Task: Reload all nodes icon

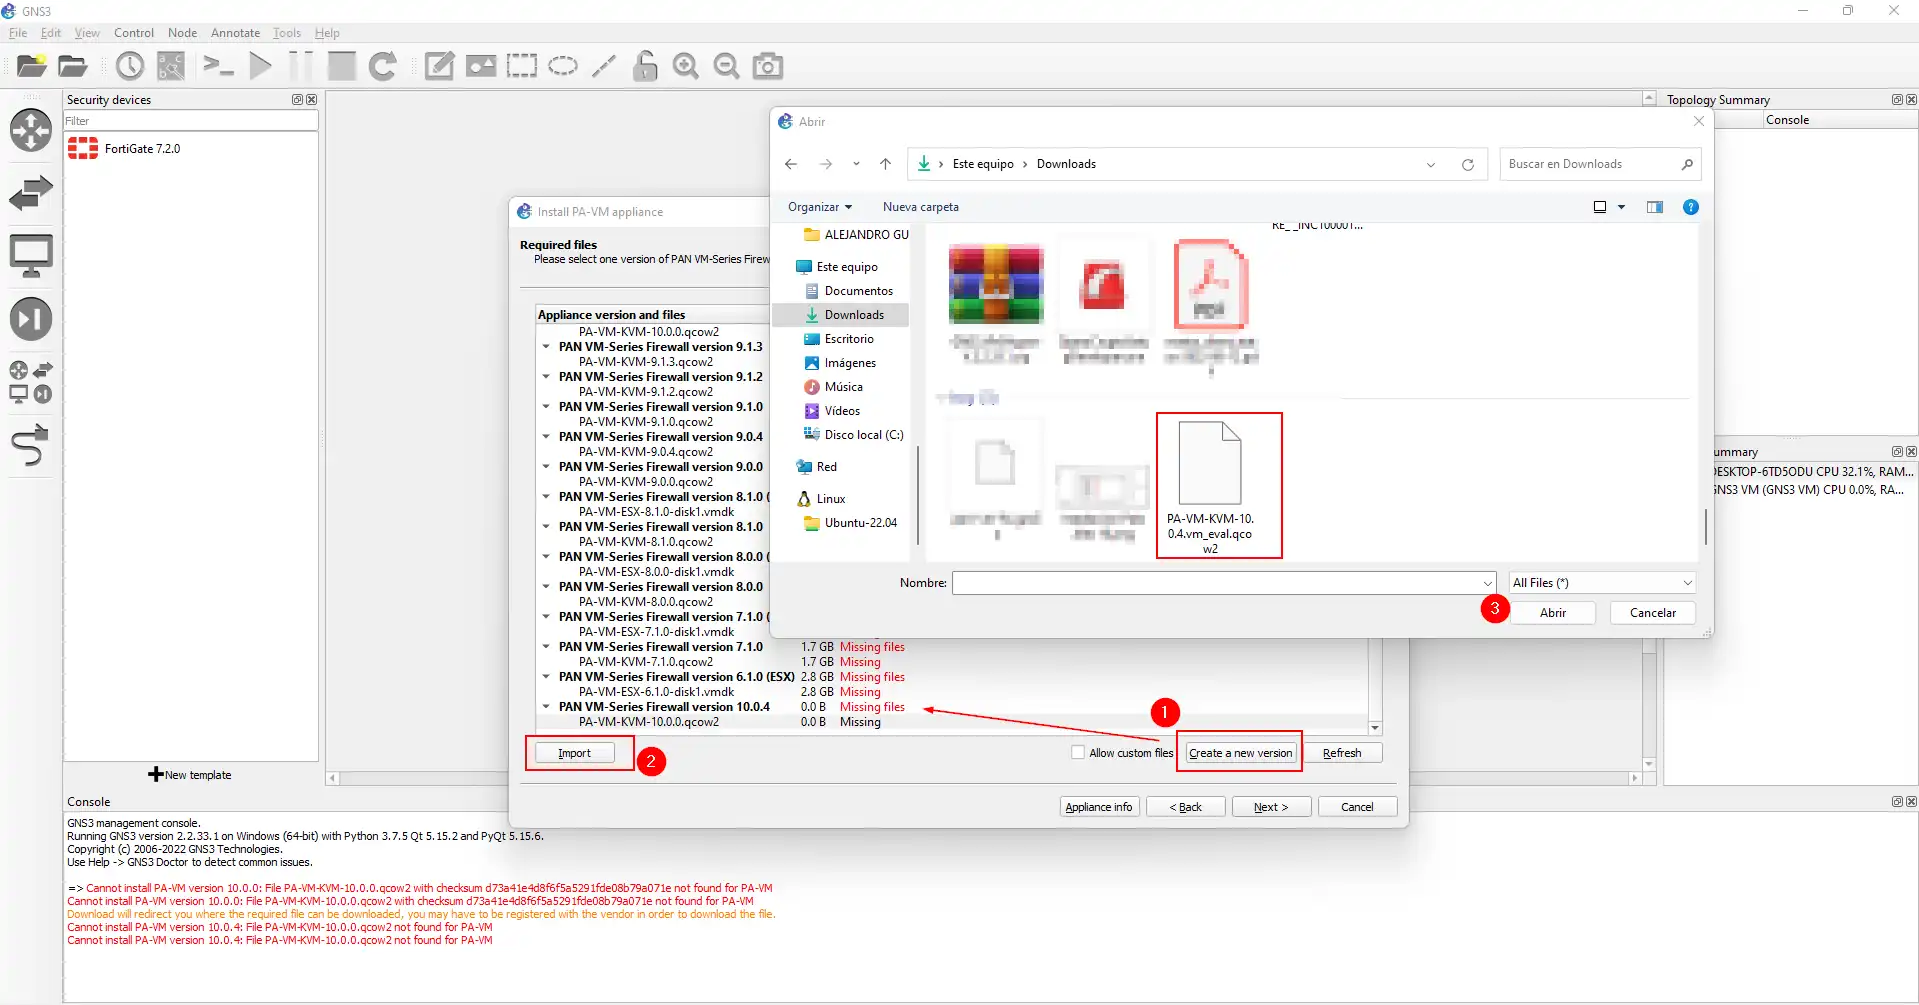Action: coord(383,66)
